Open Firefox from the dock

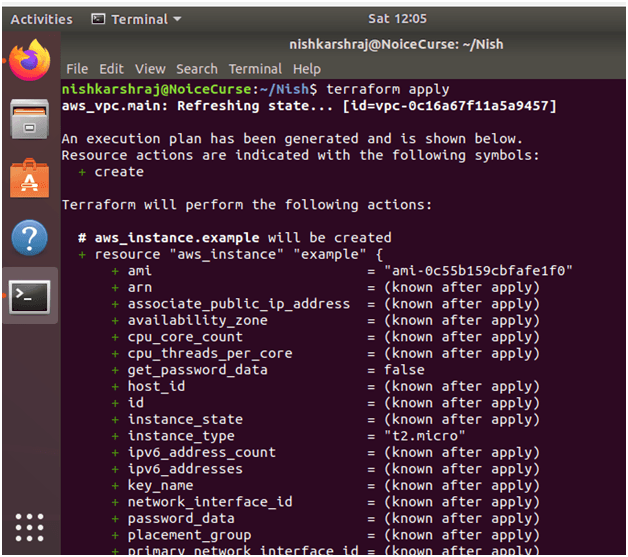29,59
